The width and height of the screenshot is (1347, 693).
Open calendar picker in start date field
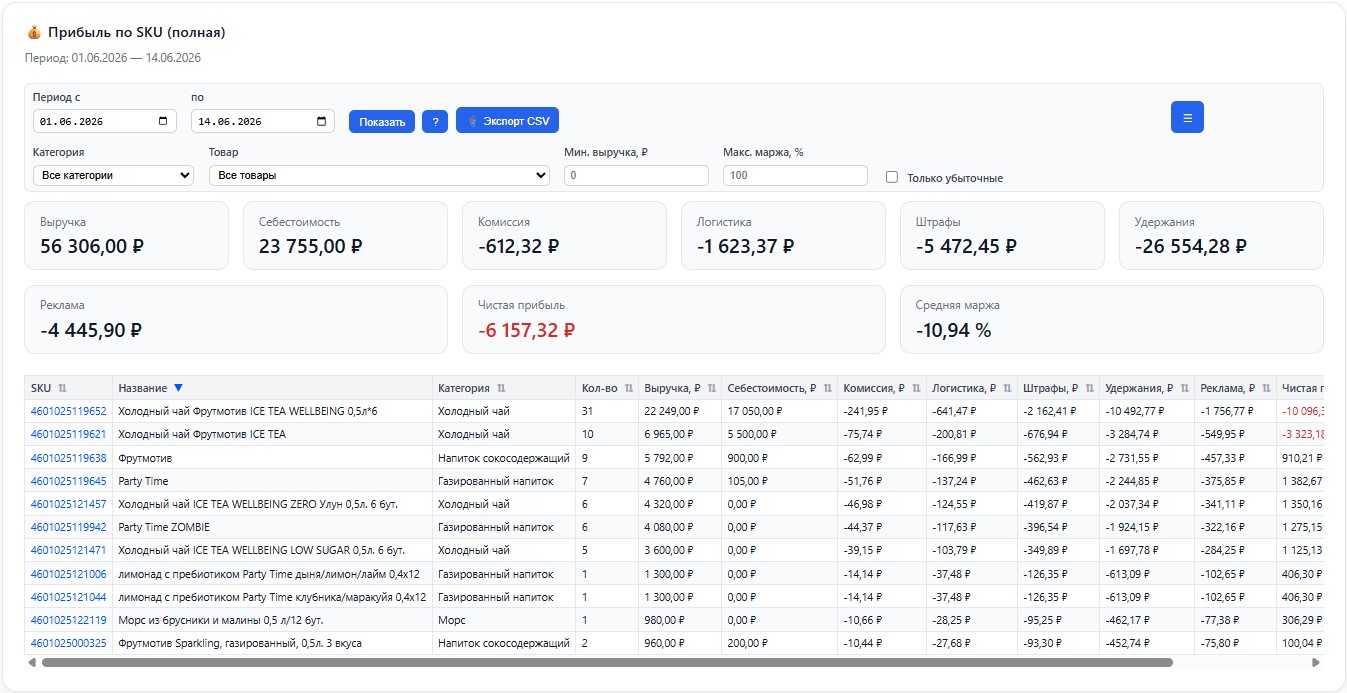pyautogui.click(x=163, y=121)
